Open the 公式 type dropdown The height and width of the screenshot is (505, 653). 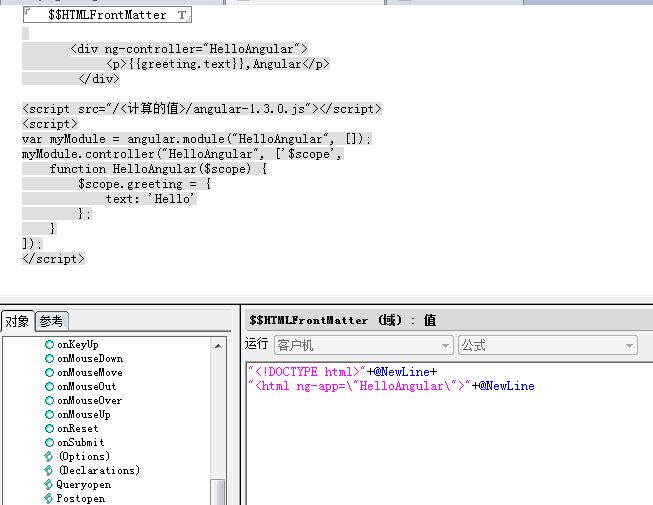coord(548,345)
